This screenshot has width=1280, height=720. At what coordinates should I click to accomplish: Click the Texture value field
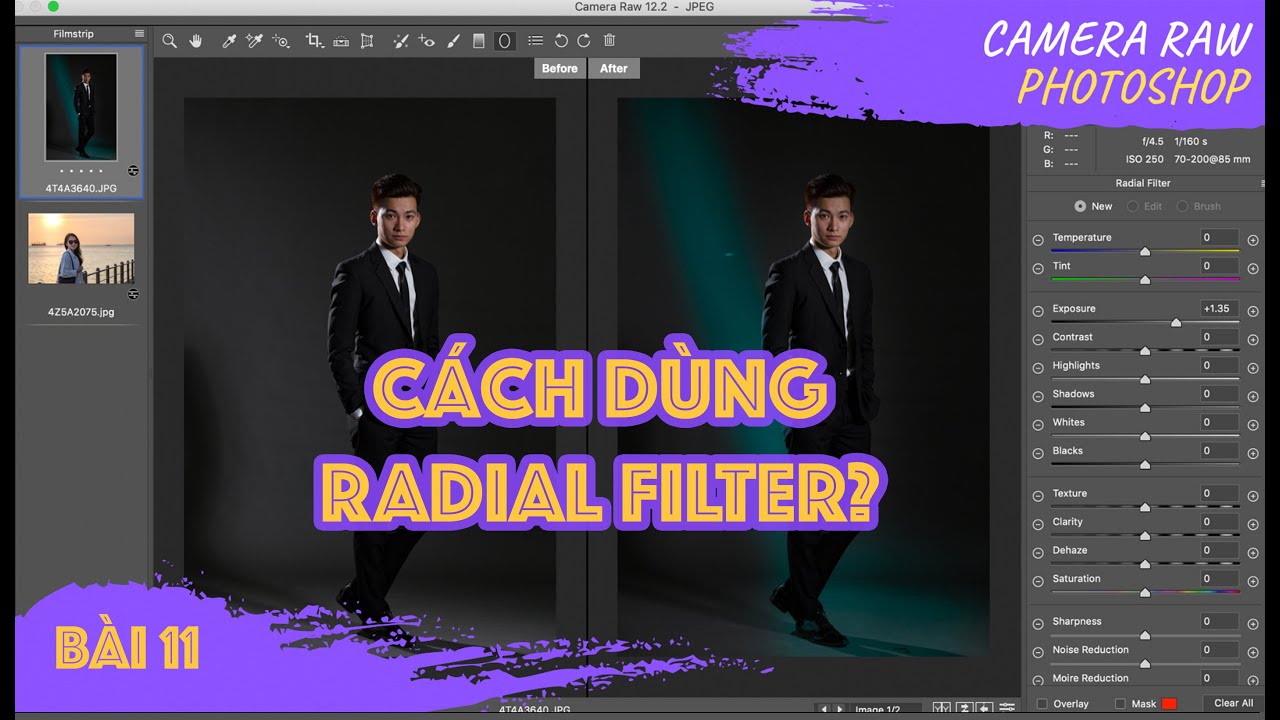(1220, 493)
